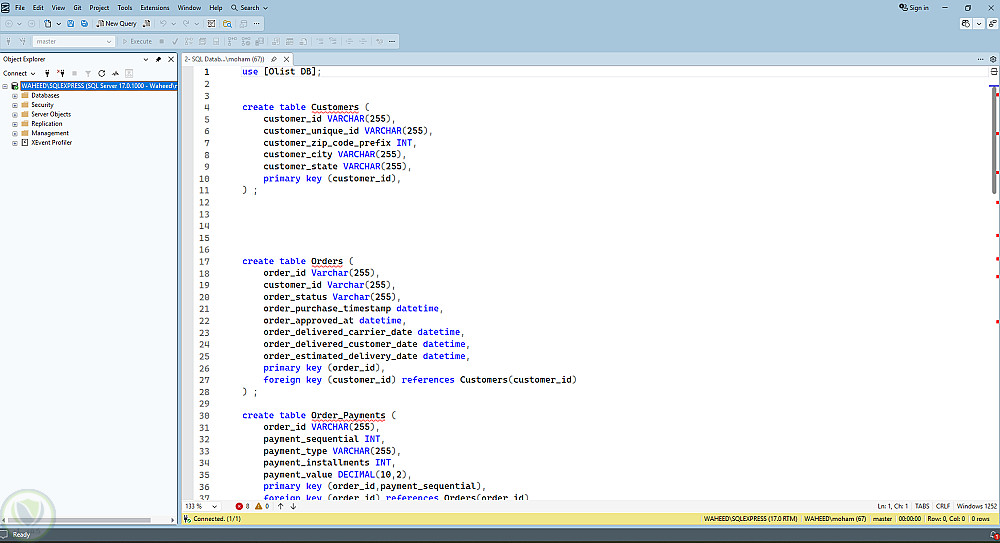Click Object Explorer Disconnect icon
This screenshot has width=1000, height=543.
pyautogui.click(x=61, y=73)
